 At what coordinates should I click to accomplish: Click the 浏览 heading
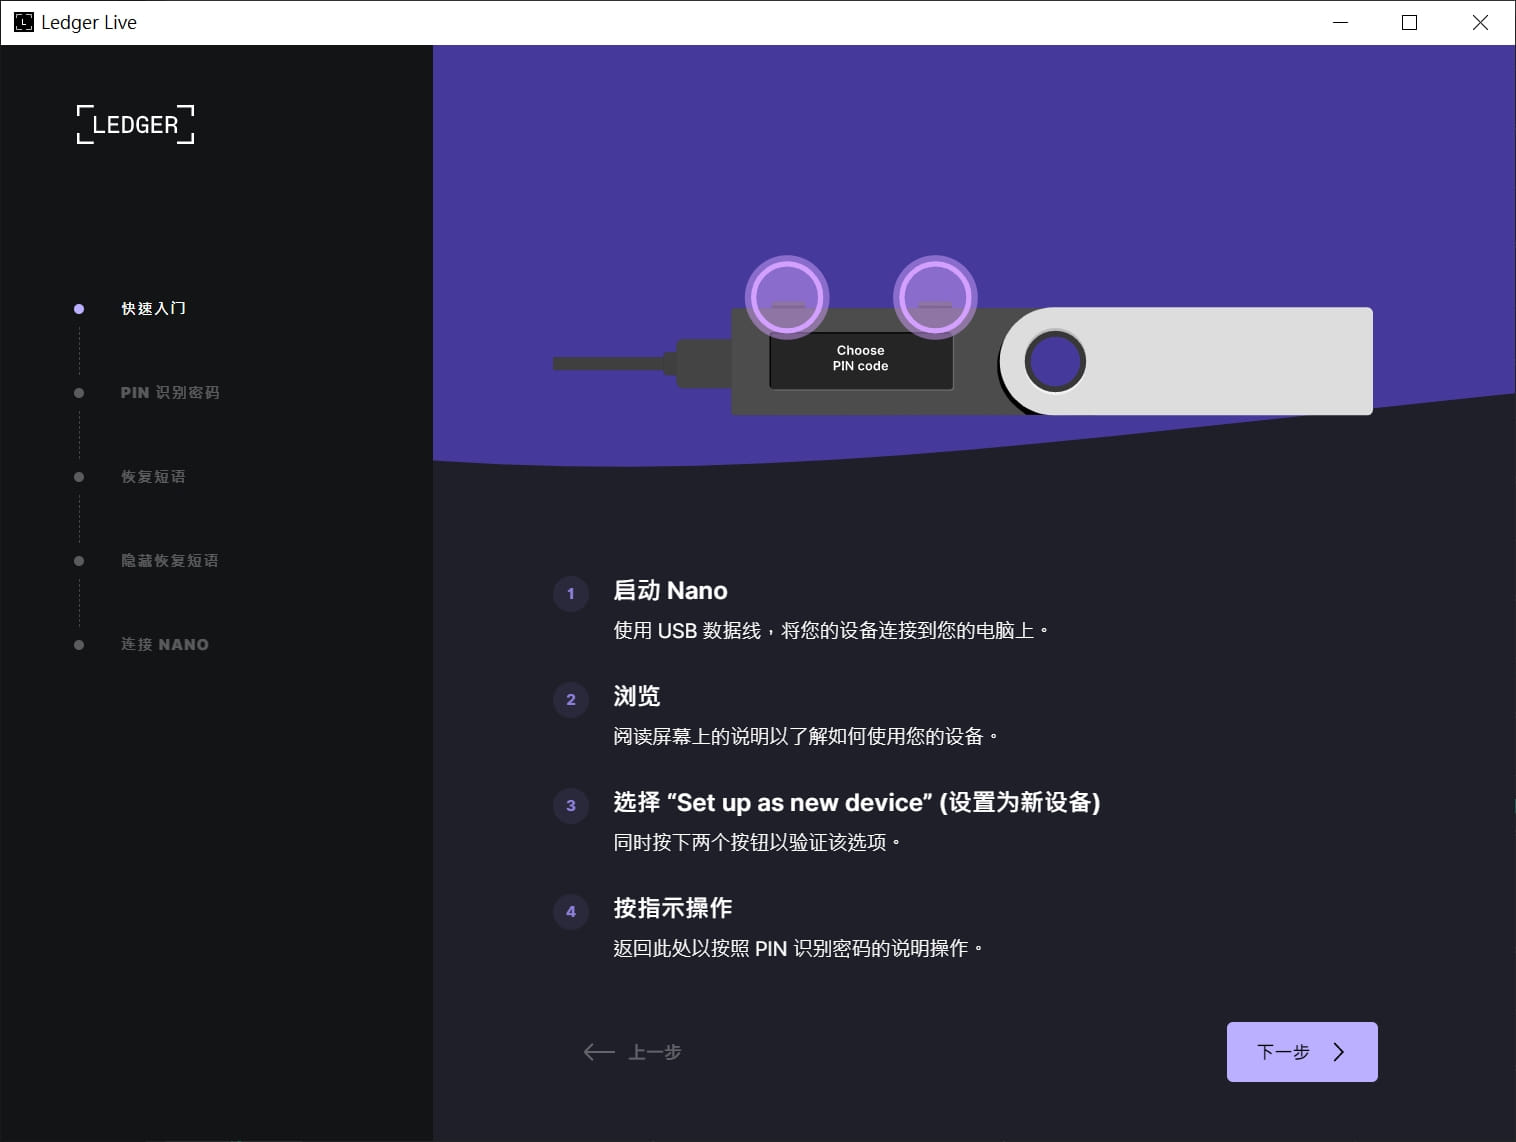click(x=637, y=697)
